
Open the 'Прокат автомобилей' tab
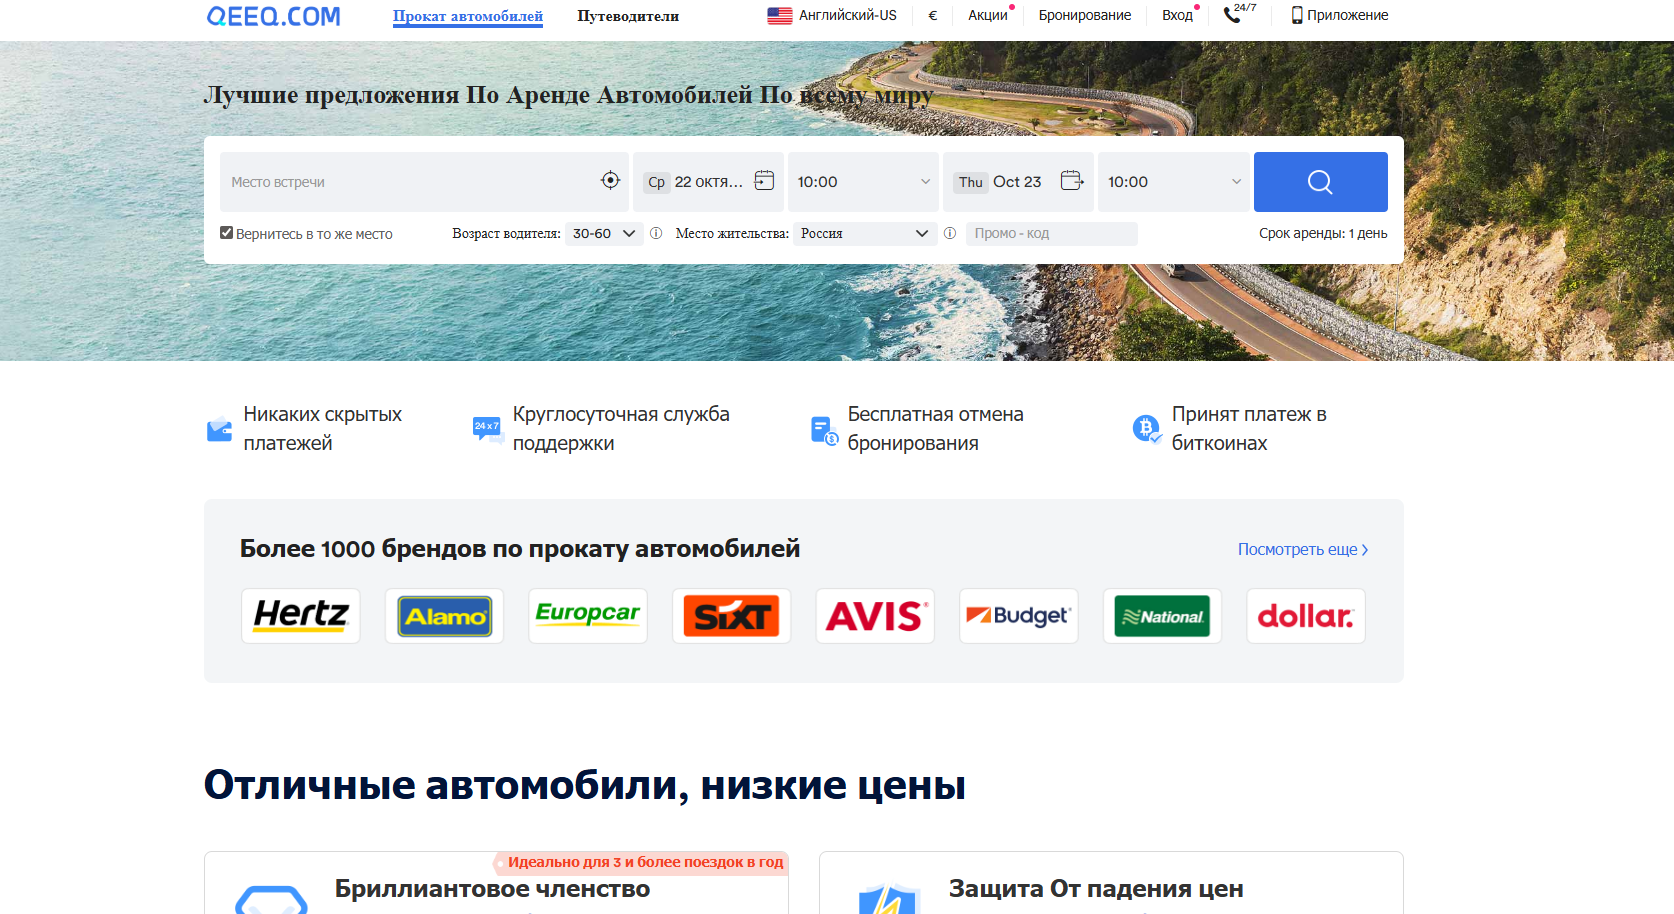(x=467, y=16)
